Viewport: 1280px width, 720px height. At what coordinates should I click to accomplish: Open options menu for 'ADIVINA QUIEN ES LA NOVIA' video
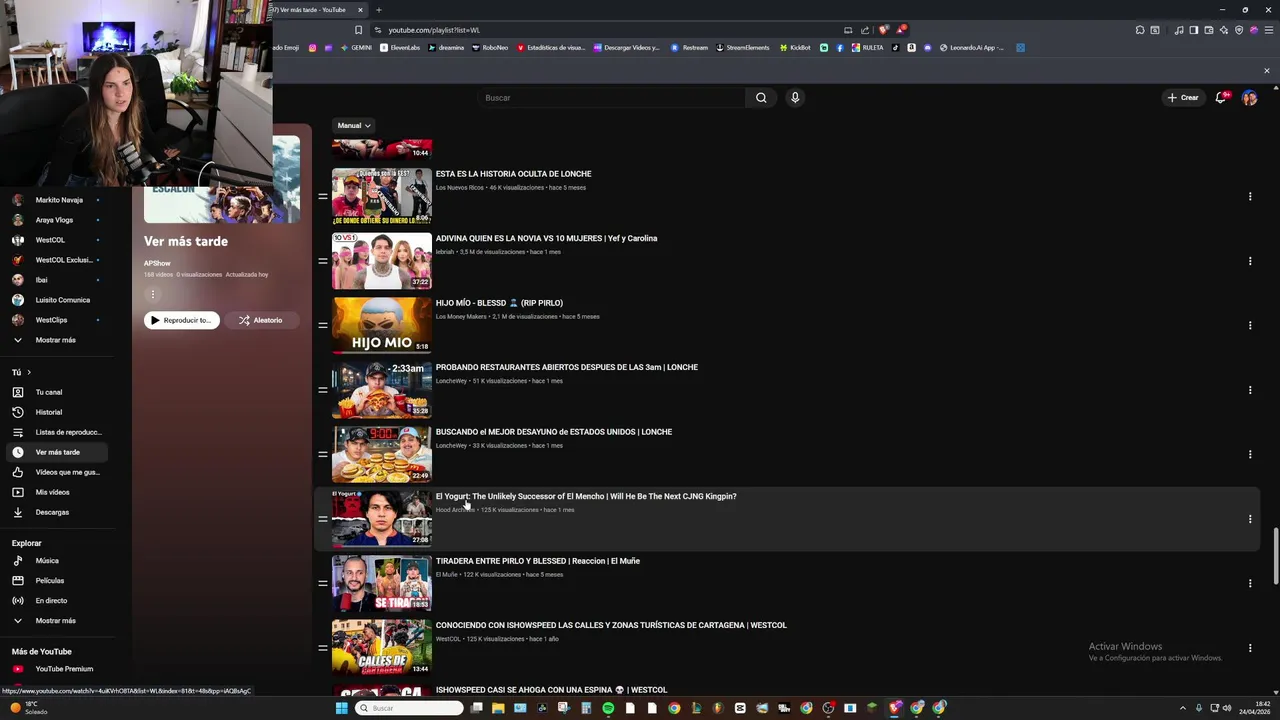tap(1250, 261)
